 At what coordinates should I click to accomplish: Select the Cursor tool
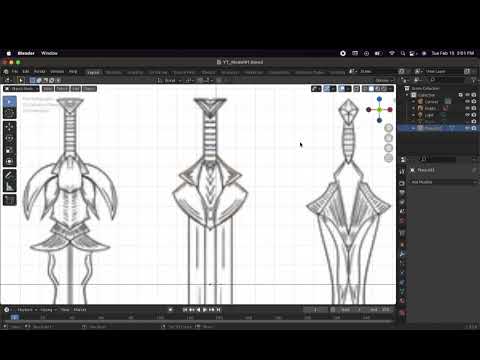[9, 113]
